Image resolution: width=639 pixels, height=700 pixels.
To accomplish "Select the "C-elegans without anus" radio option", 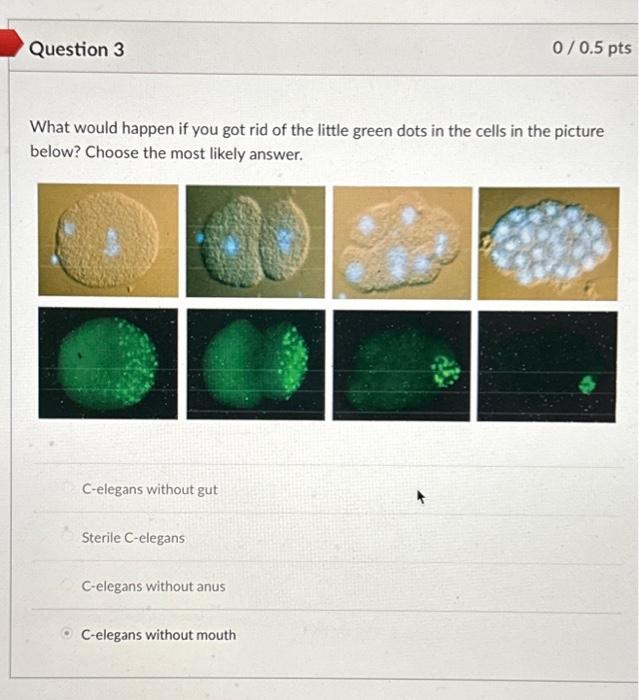I will point(67,584).
